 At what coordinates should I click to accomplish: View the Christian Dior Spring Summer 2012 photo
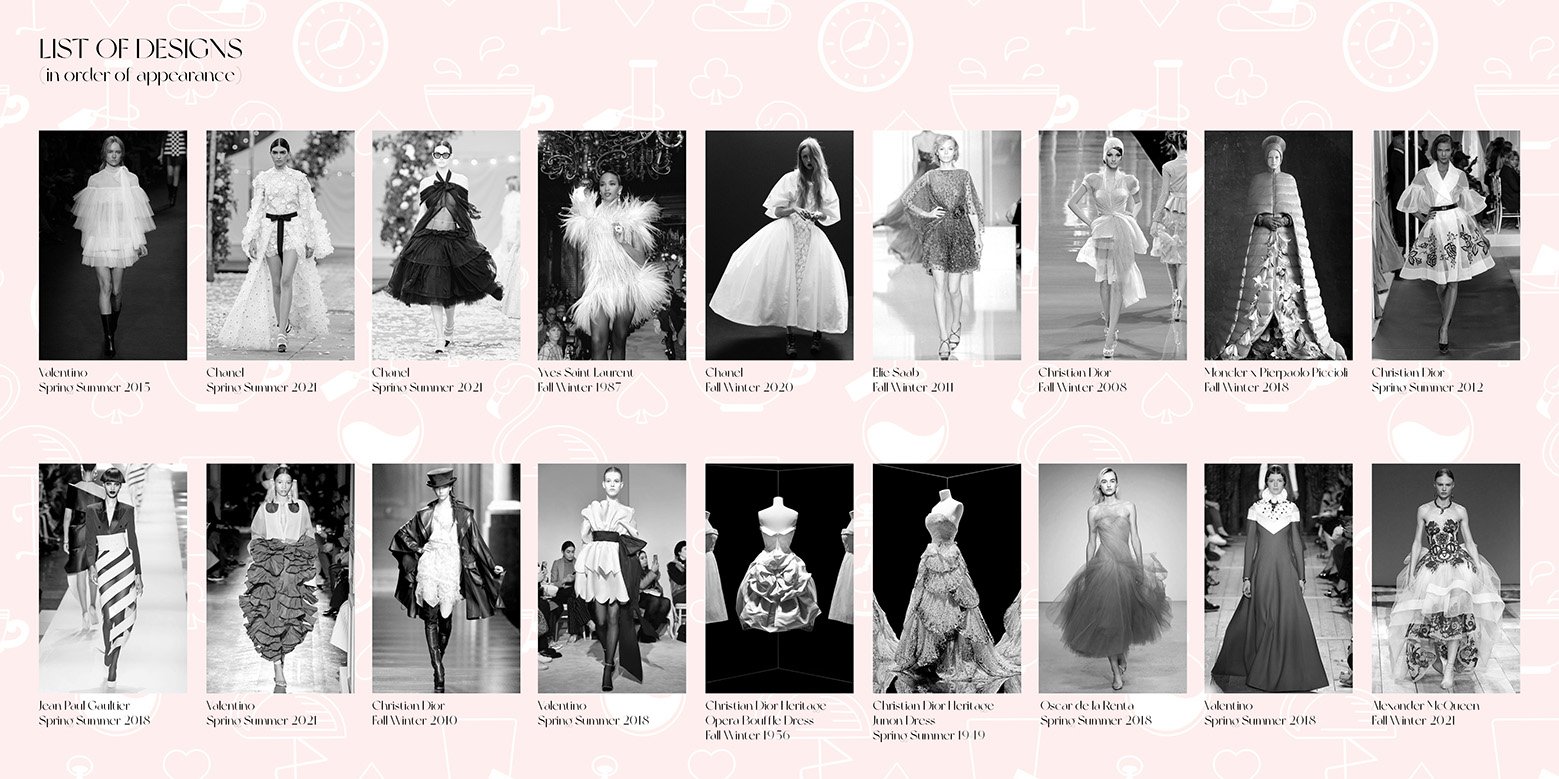[1445, 245]
